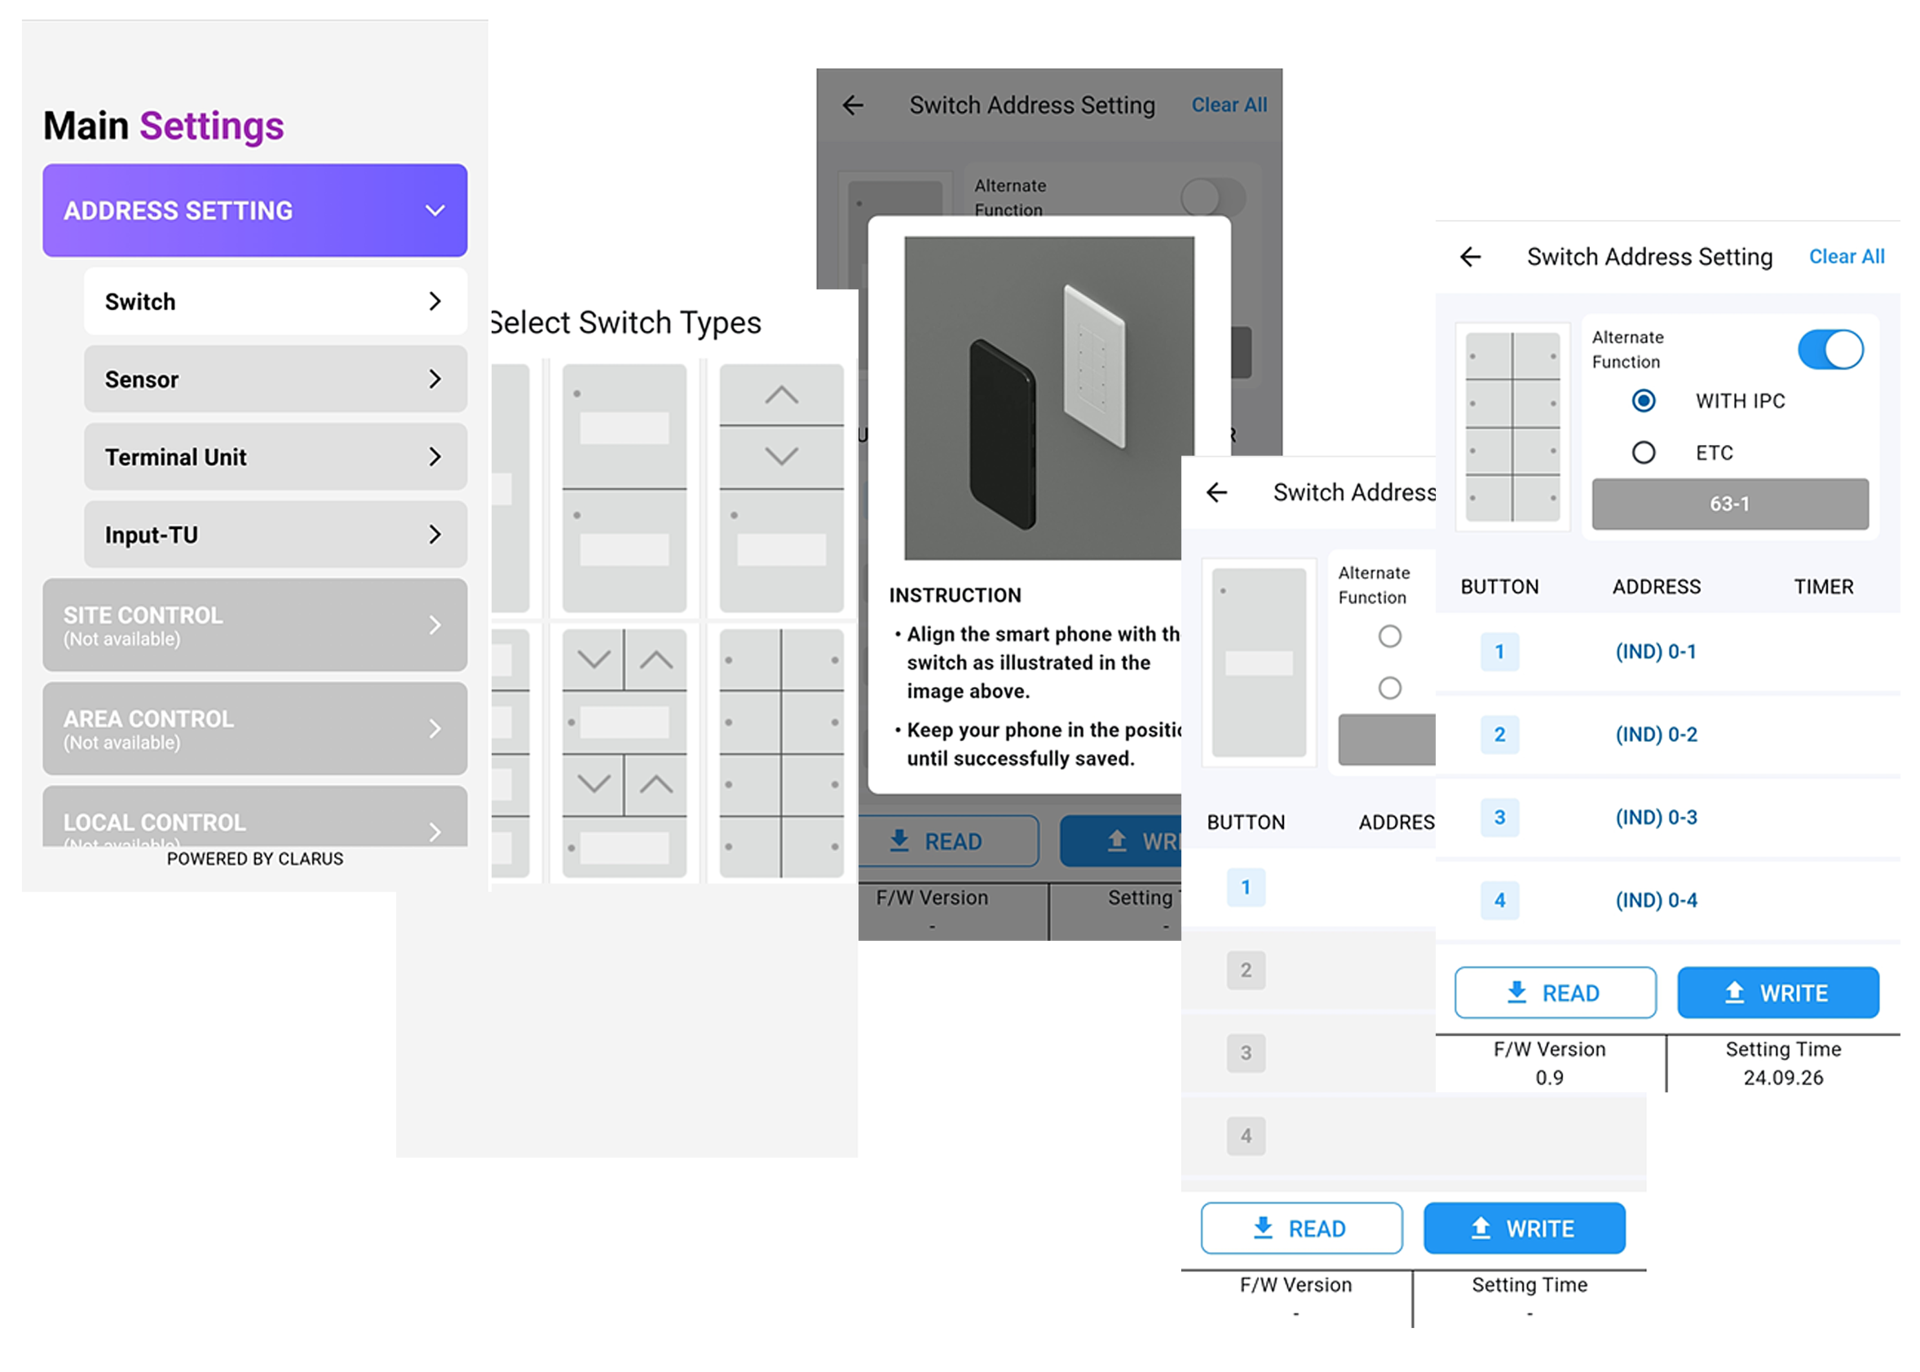Select the double up/down arrow switch type
The width and height of the screenshot is (1920, 1372).
tap(624, 753)
